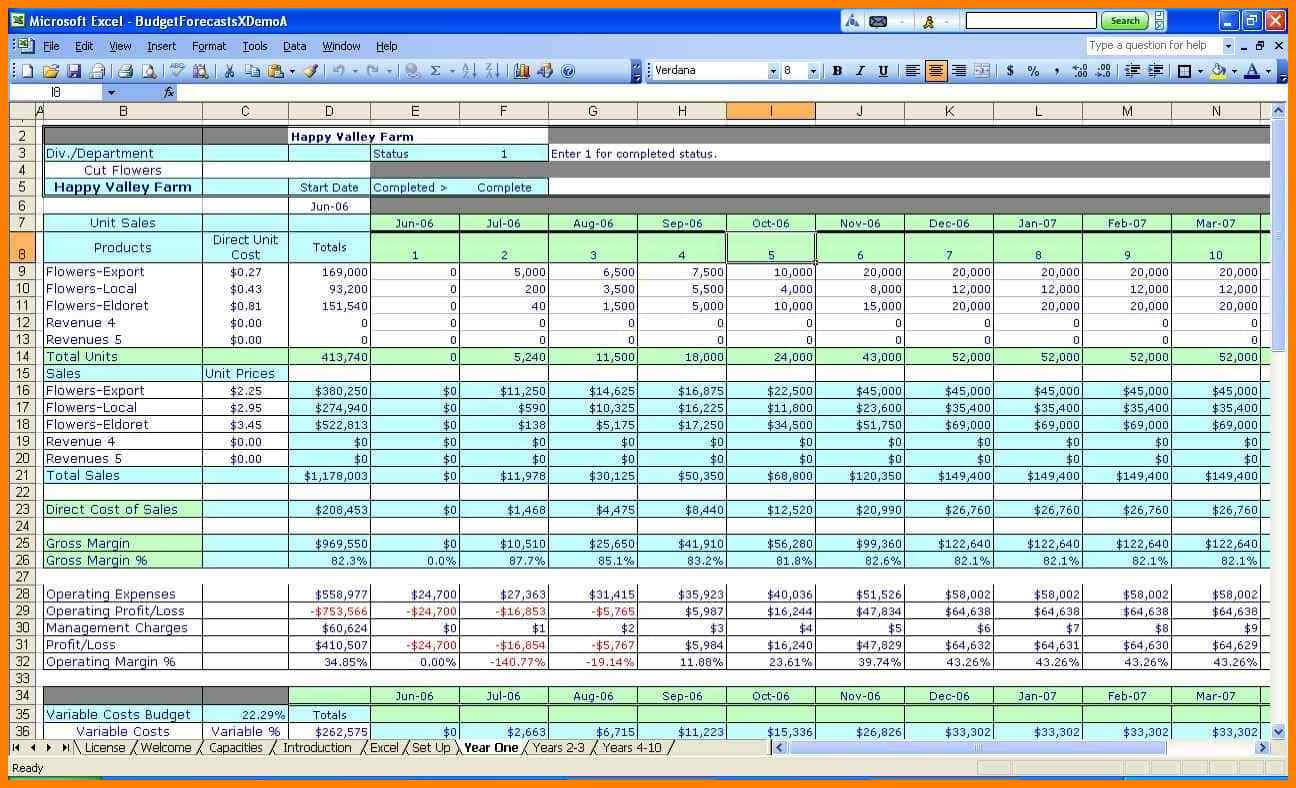Open the Chart Wizard icon
Image resolution: width=1296 pixels, height=788 pixels.
pyautogui.click(x=521, y=71)
